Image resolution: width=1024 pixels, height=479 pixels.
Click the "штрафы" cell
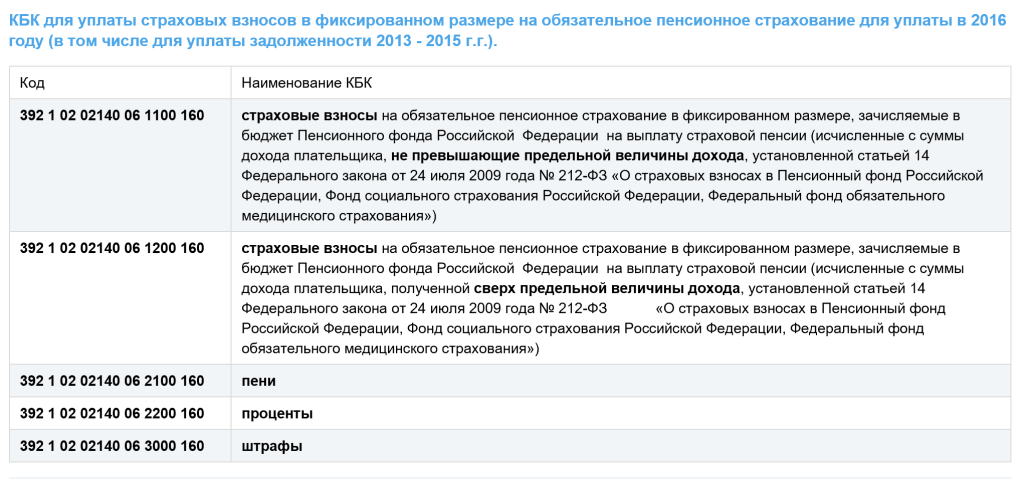[272, 446]
